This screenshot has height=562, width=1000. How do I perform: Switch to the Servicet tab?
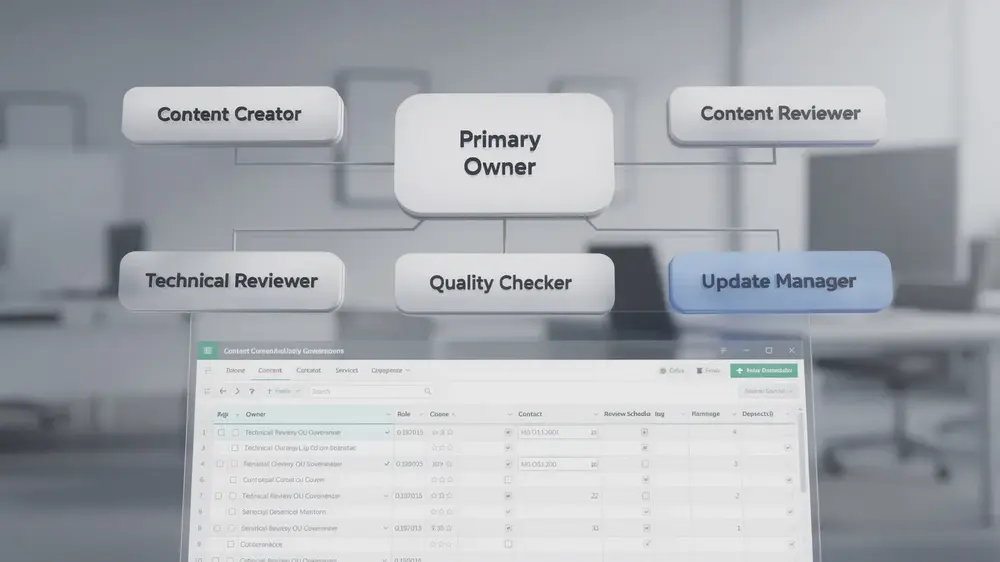tap(346, 370)
